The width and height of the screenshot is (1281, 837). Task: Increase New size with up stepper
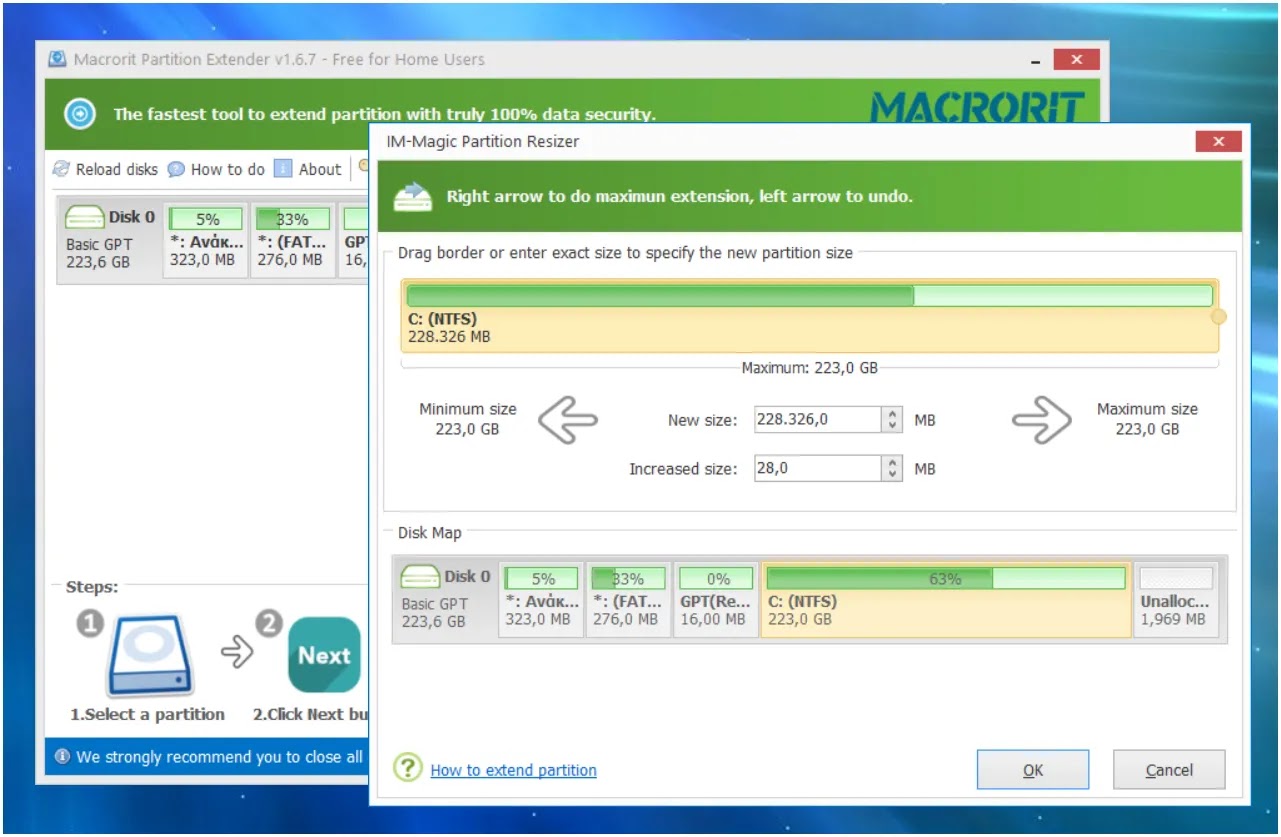click(893, 413)
